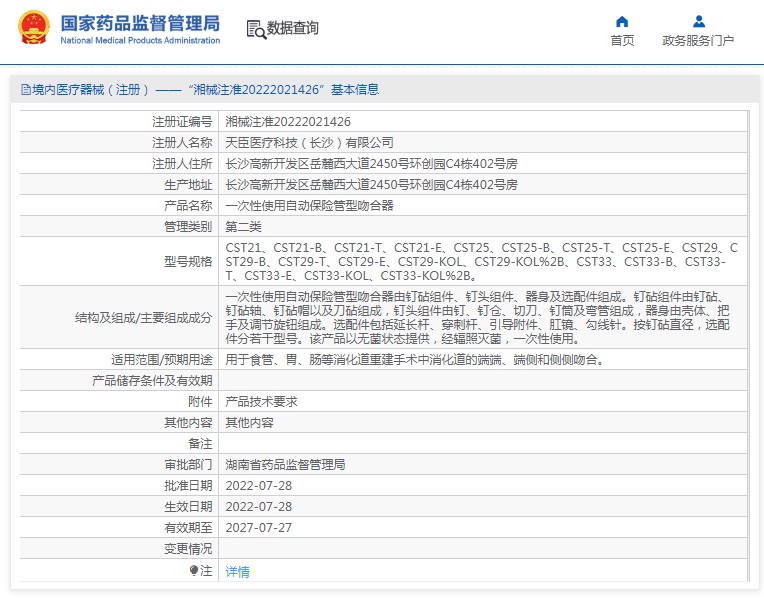Click the 生效日期 value 2022-07-28
Viewport: 764px width, 598px height.
point(259,506)
